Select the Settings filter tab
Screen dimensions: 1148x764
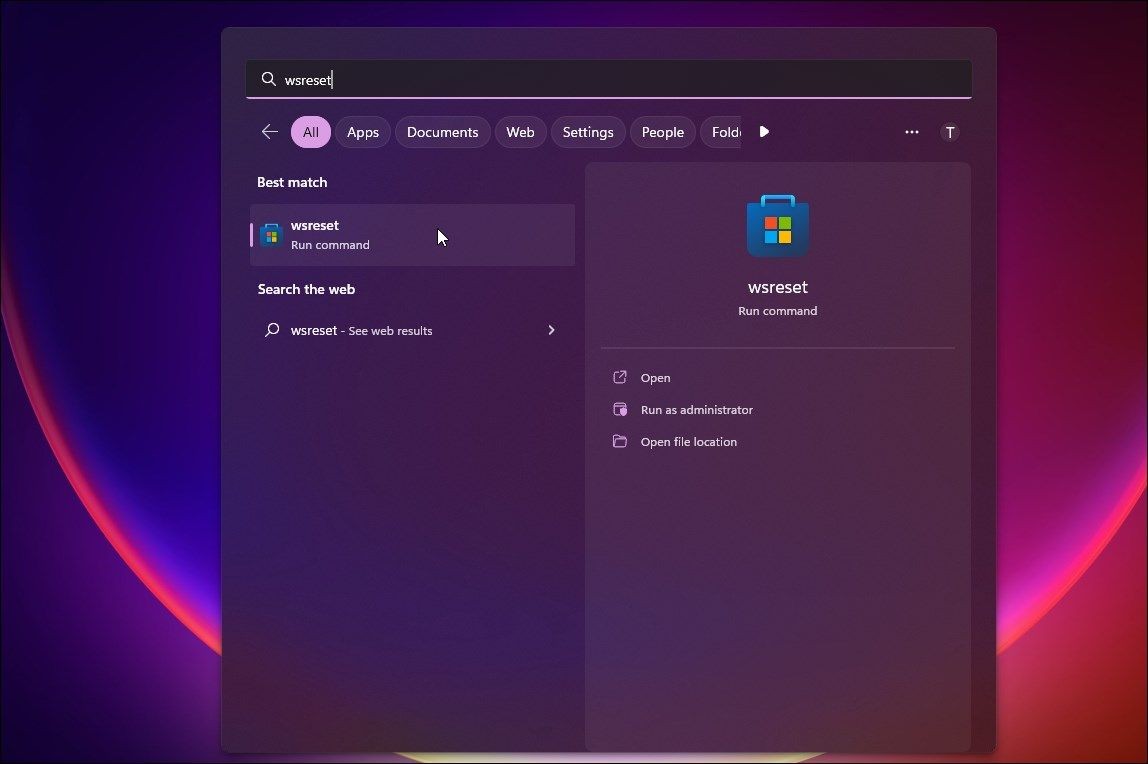click(588, 132)
